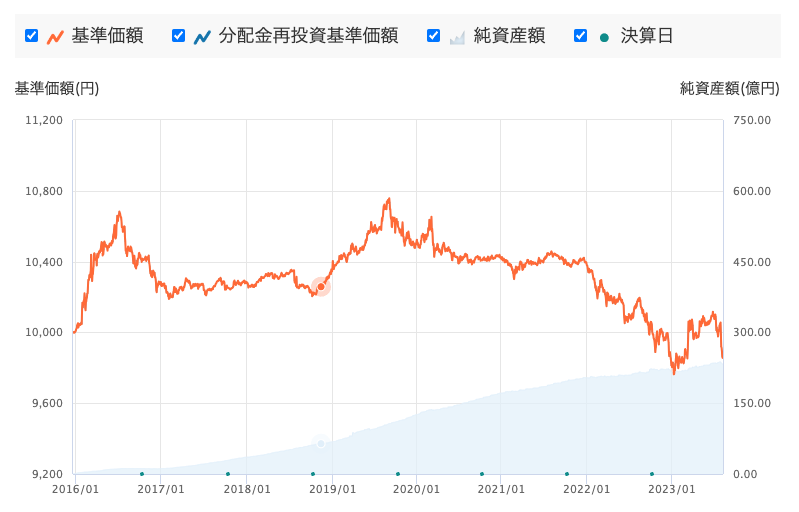The image size is (799, 512).
Task: Click the highlighted orange data point on the line
Action: click(321, 287)
